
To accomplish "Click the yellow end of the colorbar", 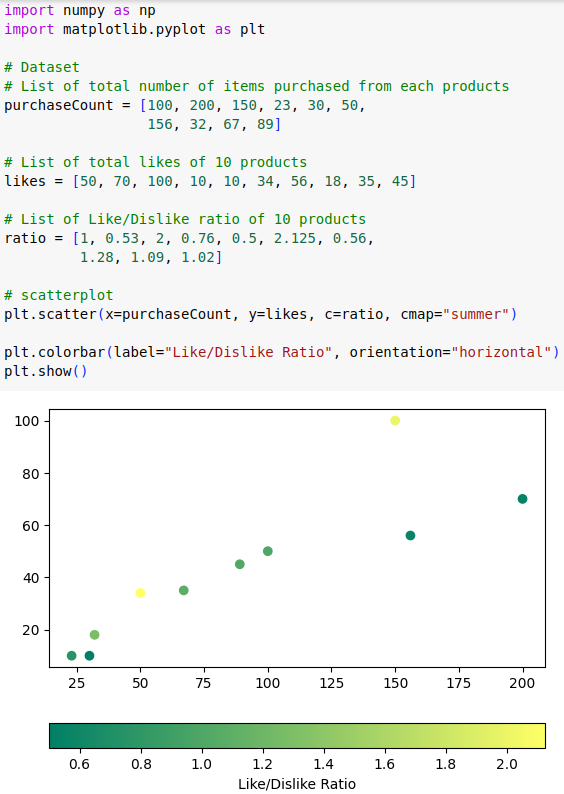I will point(539,735).
